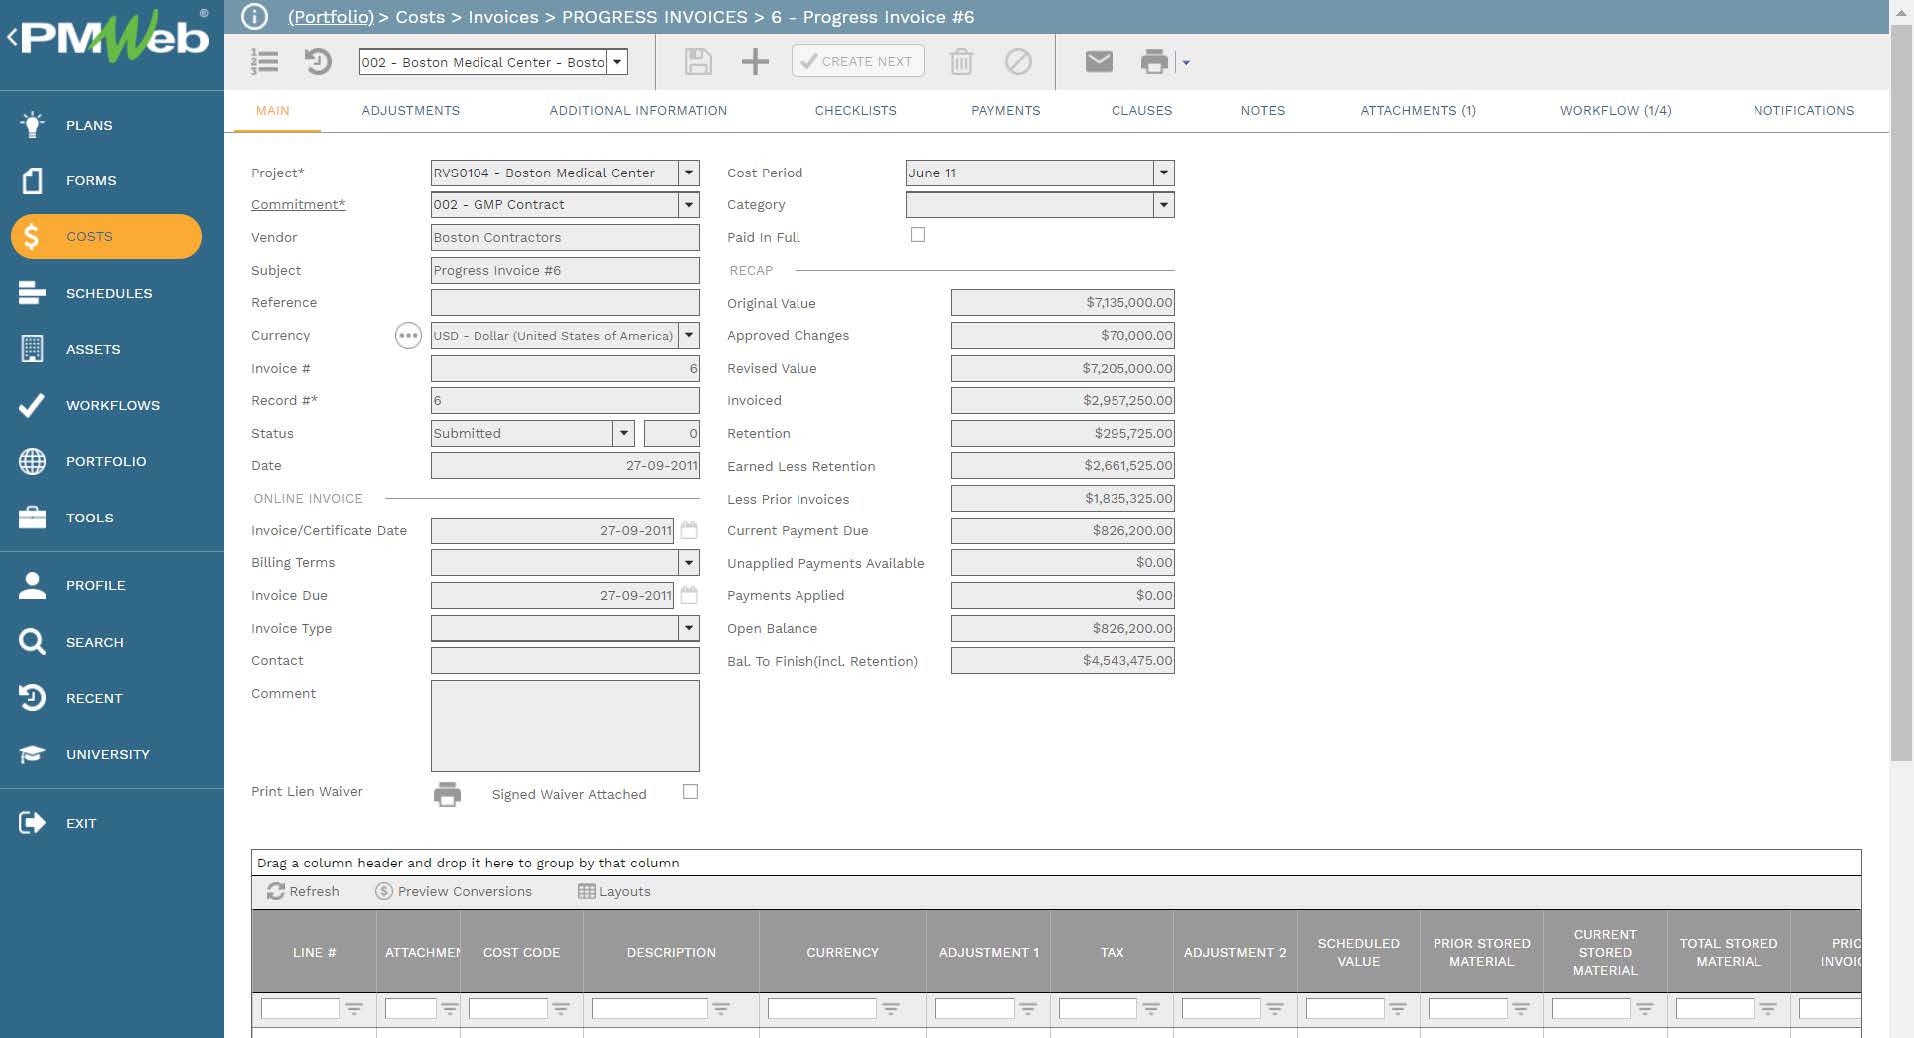Expand the Invoice Type dropdown
Viewport: 1914px width, 1038px height.
click(689, 628)
